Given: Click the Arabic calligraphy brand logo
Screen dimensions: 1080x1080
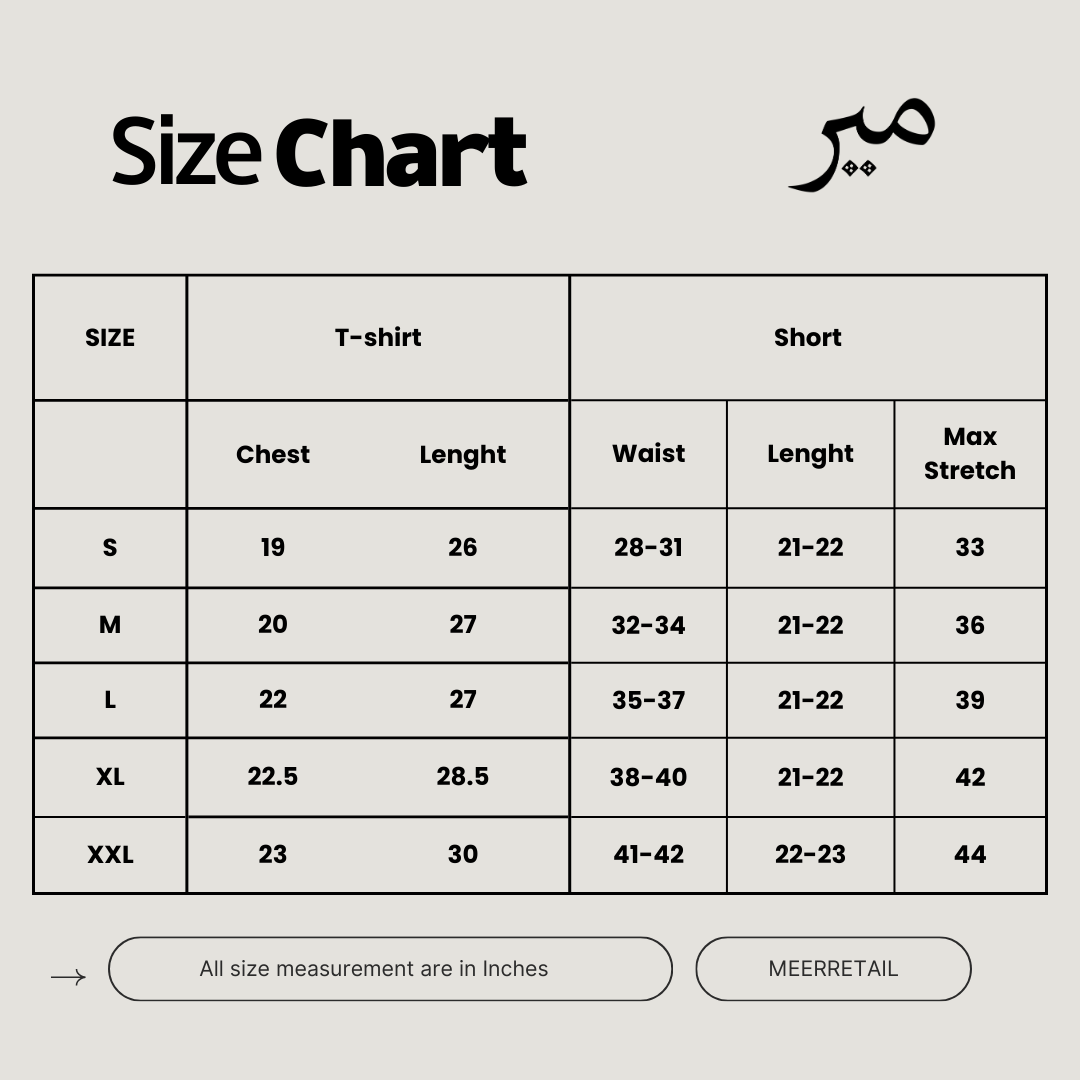Looking at the screenshot, I should (x=862, y=146).
